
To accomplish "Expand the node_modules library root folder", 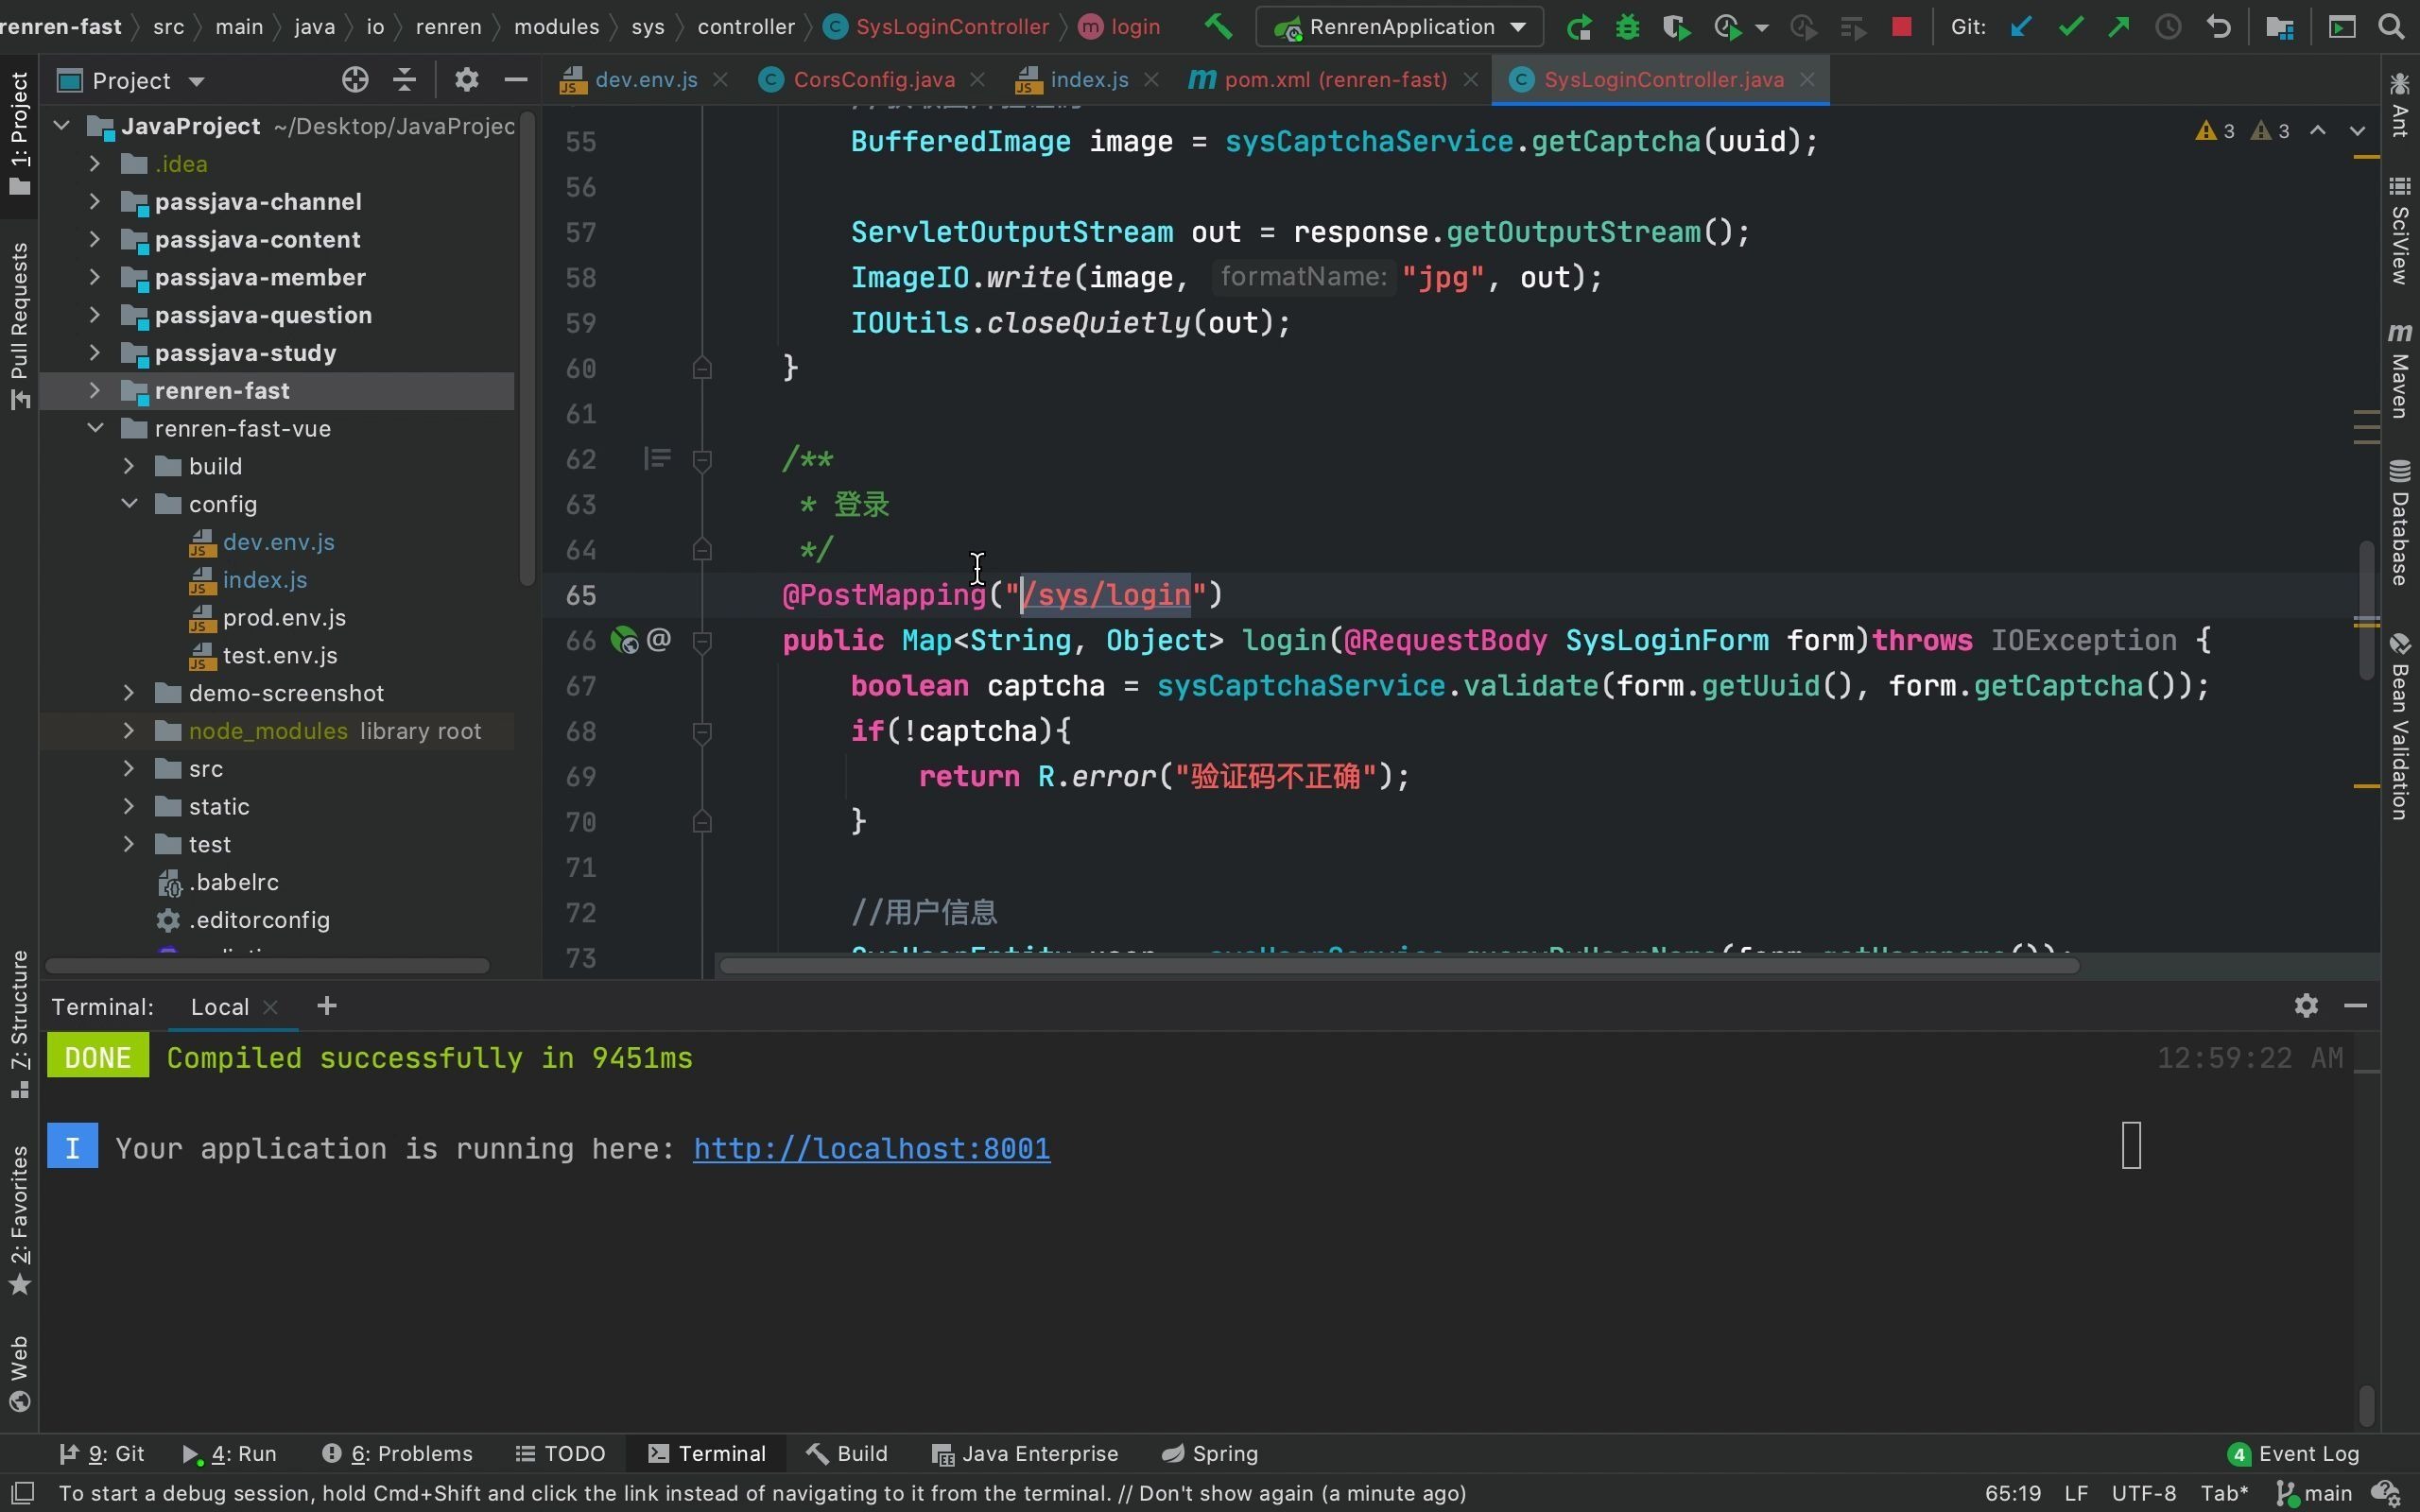I will 129,731.
